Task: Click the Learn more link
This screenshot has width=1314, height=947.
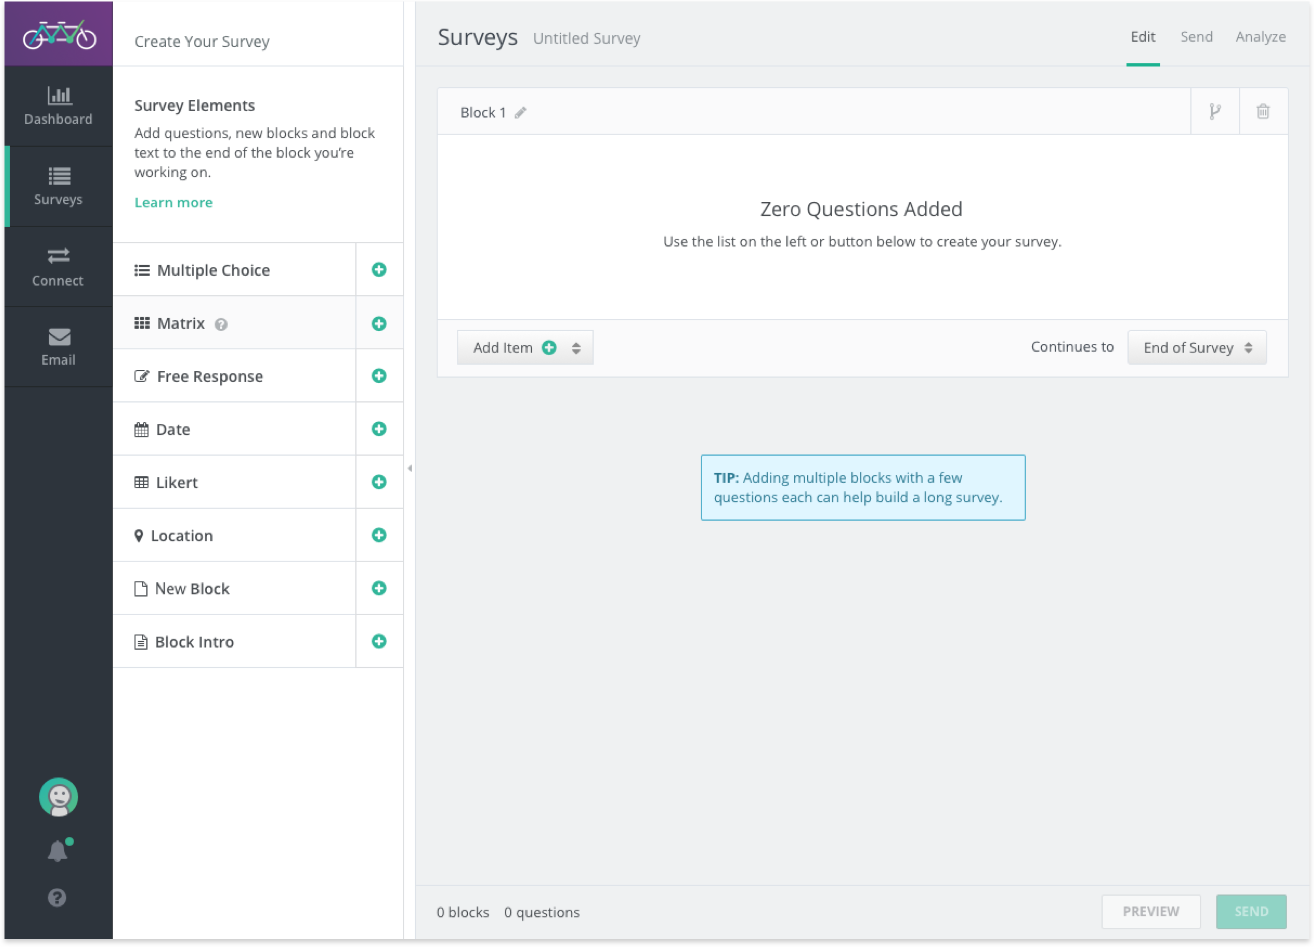Action: point(173,203)
